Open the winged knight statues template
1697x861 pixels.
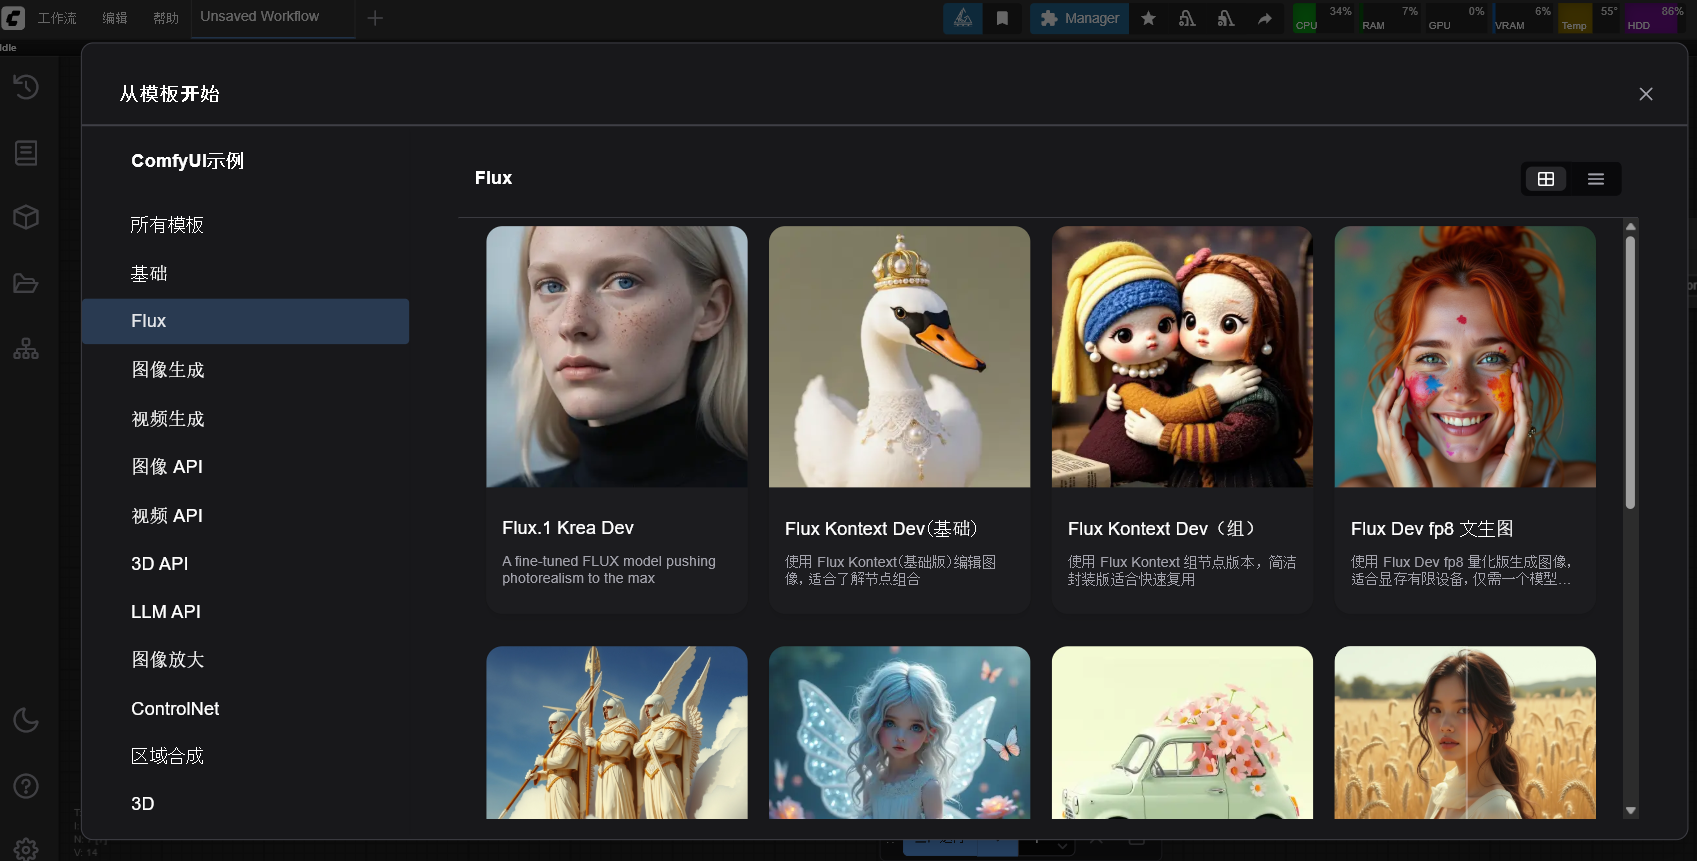(617, 733)
